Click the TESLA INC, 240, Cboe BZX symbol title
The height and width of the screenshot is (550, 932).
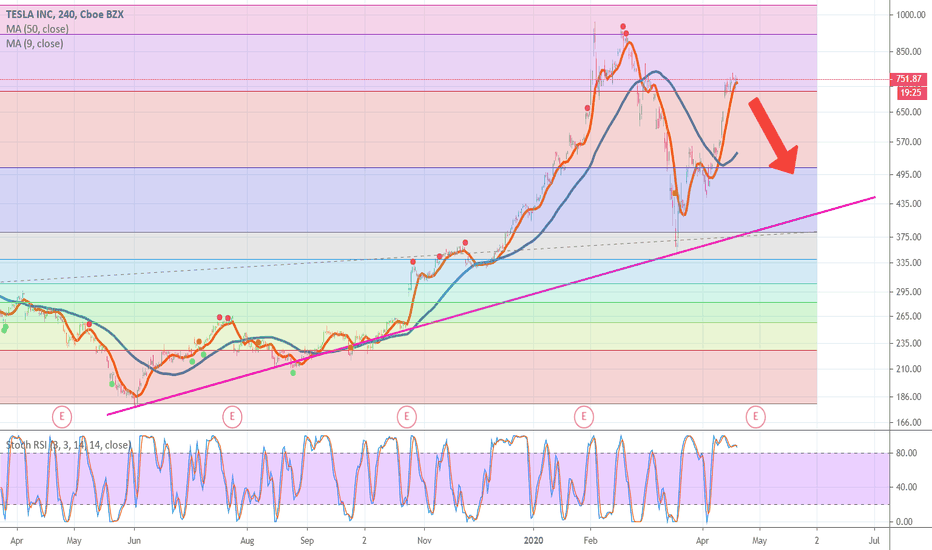65,14
